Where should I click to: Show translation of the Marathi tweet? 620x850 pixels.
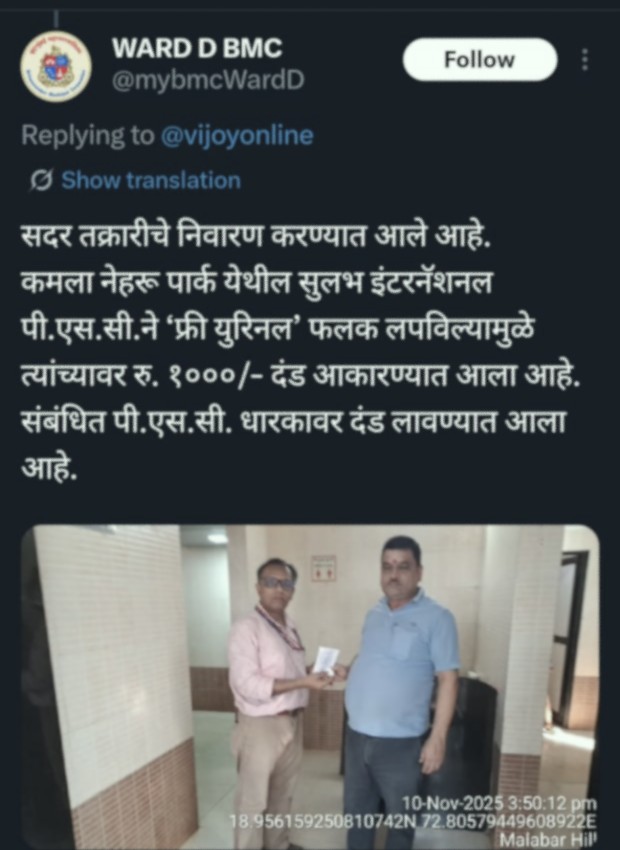pos(151,181)
